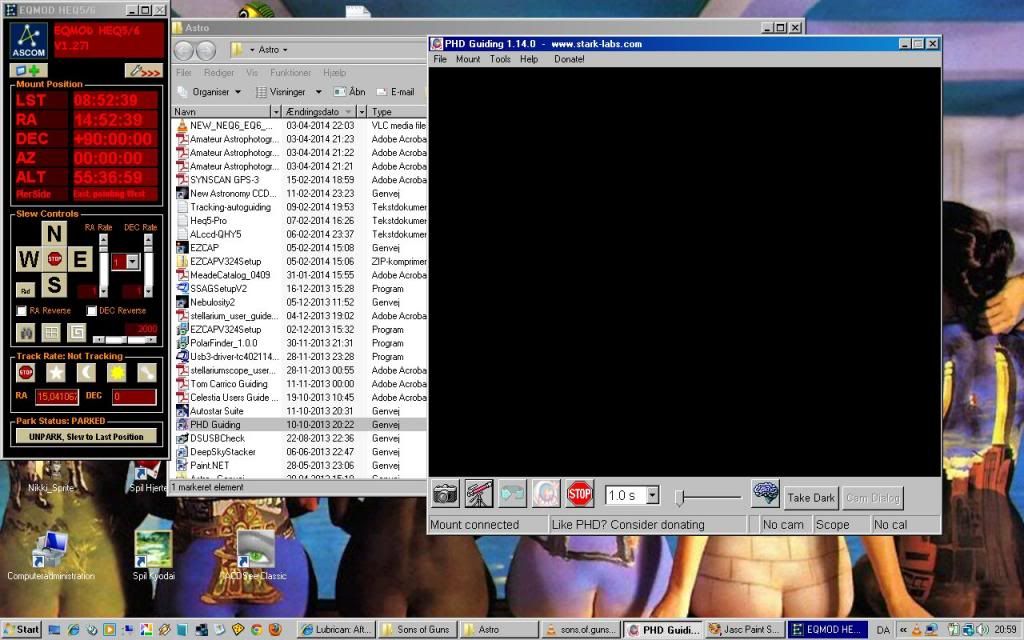The height and width of the screenshot is (640, 1024).
Task: Open the Navn column filter dropdown
Action: [276, 112]
